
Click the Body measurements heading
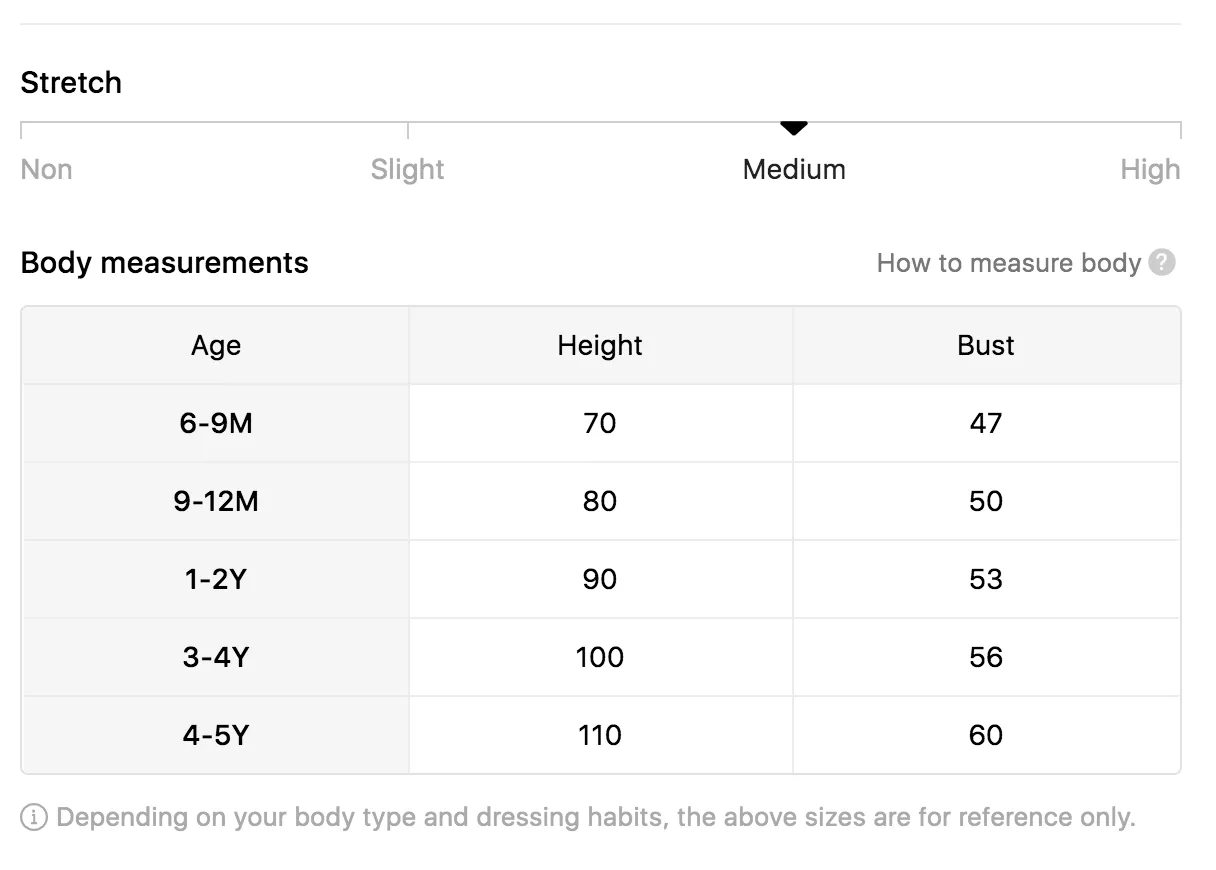[165, 263]
